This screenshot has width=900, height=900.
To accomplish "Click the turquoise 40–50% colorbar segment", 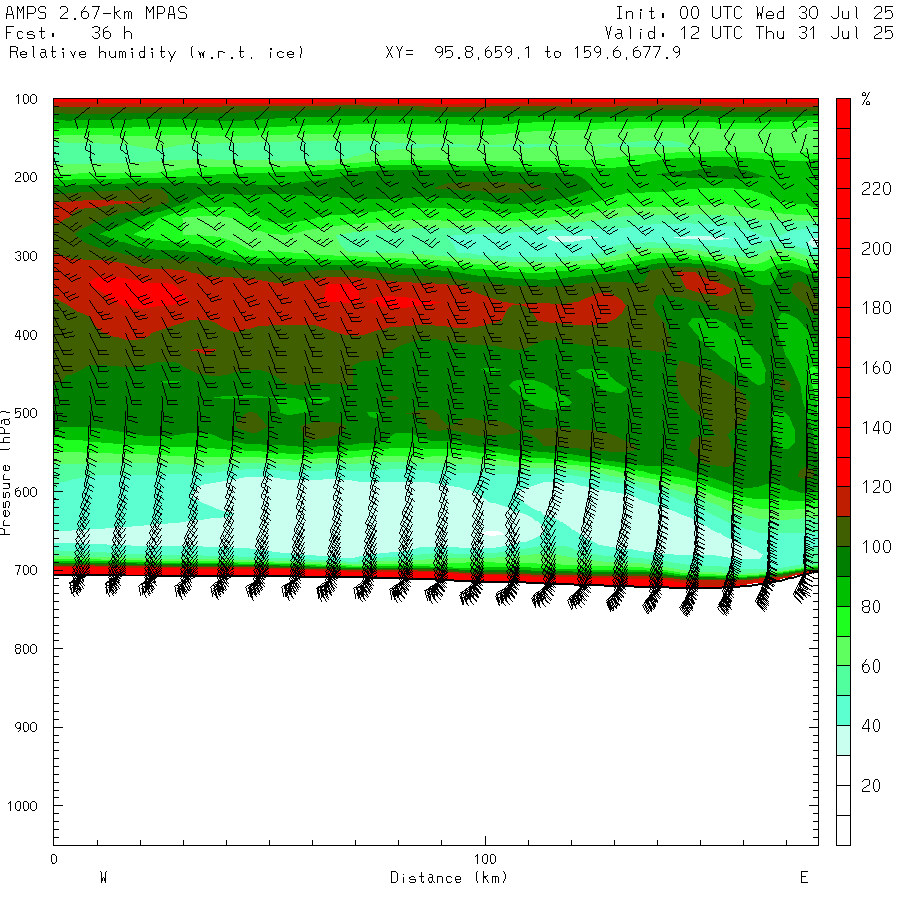I will pyautogui.click(x=843, y=711).
